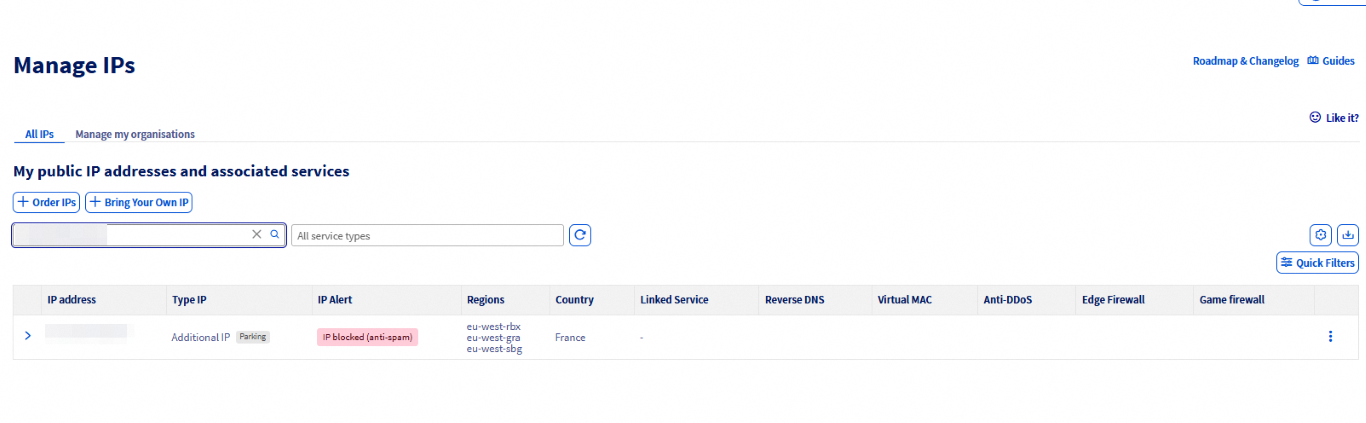Viewport: 1366px width, 423px height.
Task: Click the Order IPs button
Action: (x=47, y=202)
